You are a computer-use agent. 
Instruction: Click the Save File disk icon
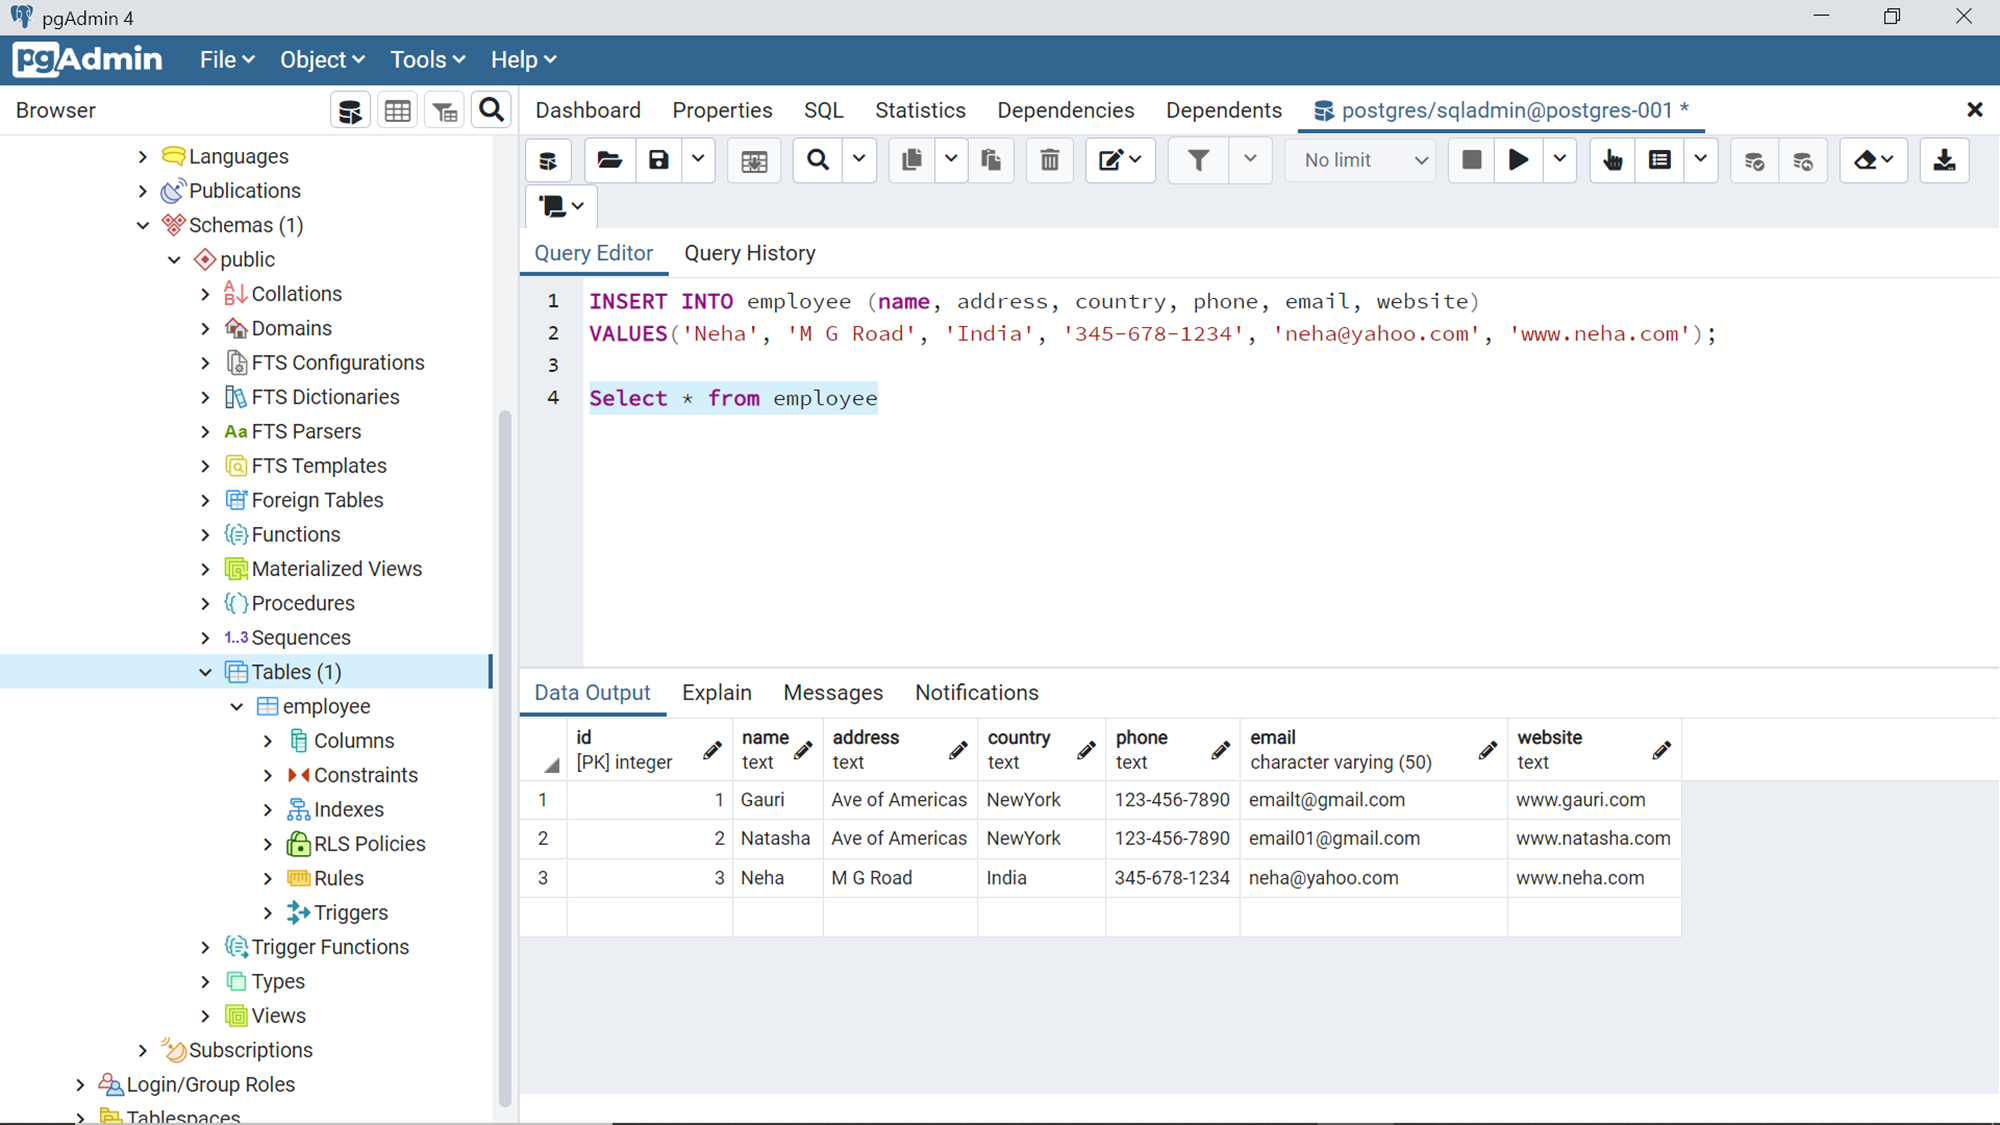(658, 160)
